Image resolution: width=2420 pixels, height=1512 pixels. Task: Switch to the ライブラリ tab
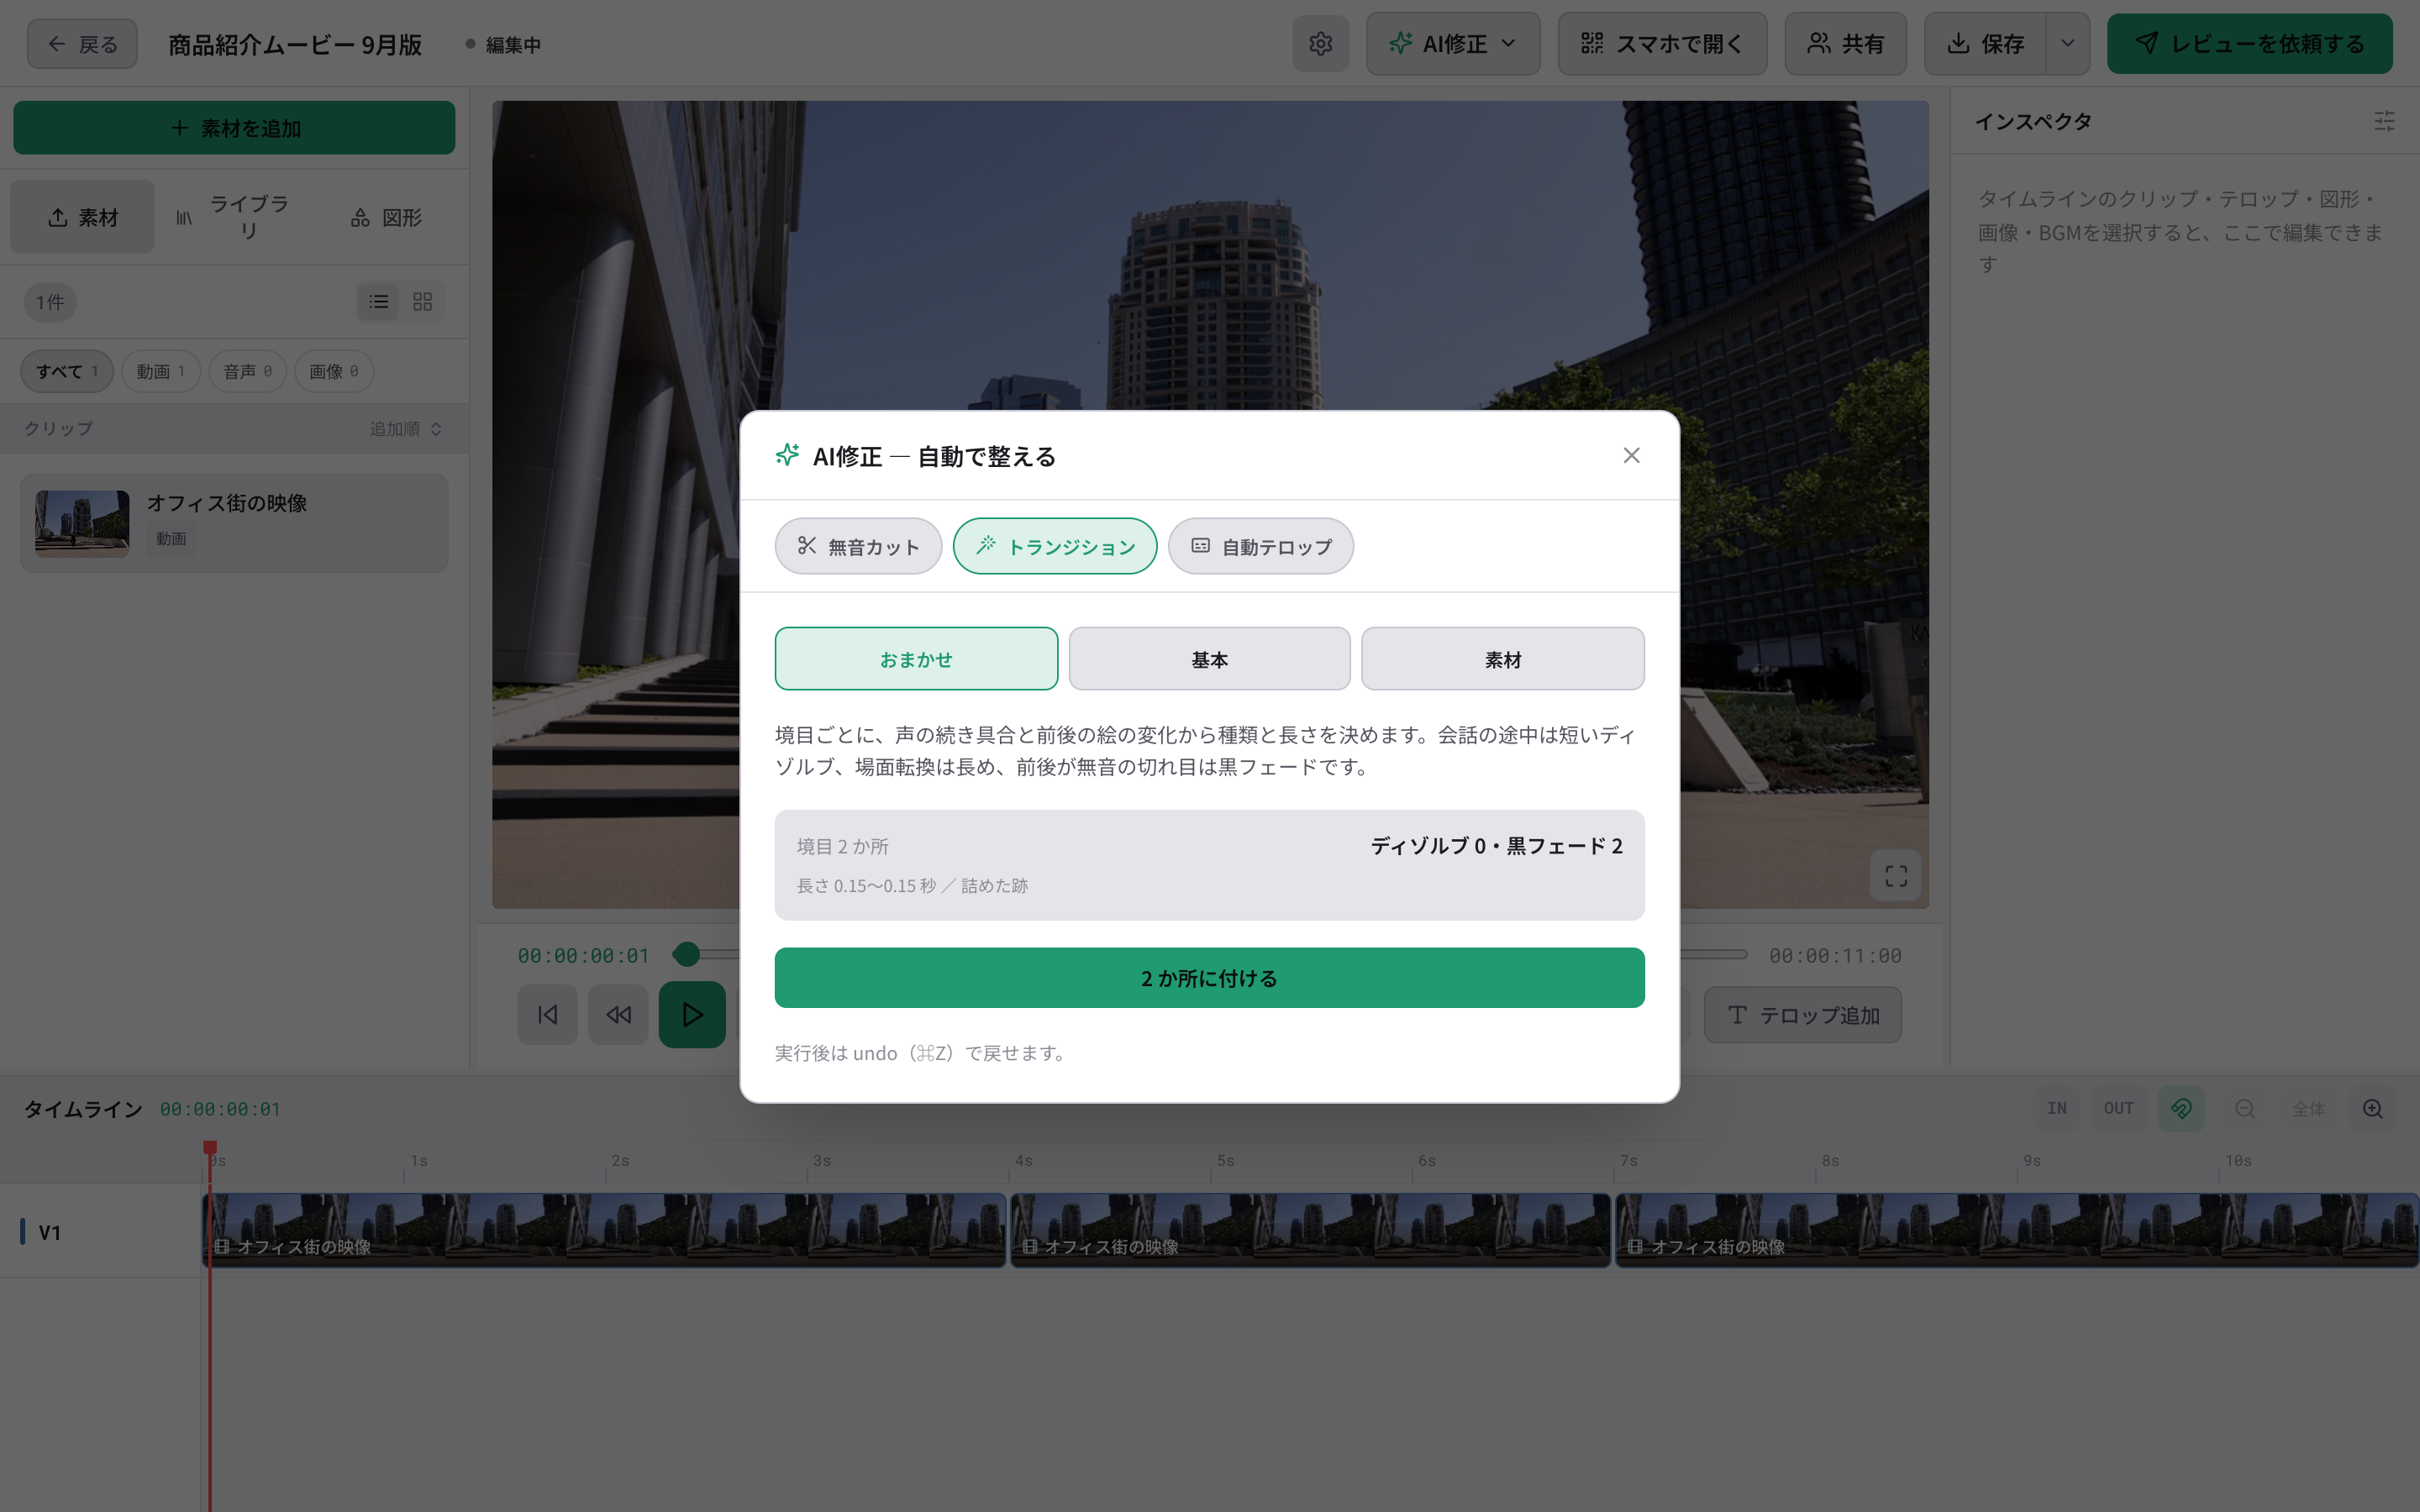[x=233, y=217]
